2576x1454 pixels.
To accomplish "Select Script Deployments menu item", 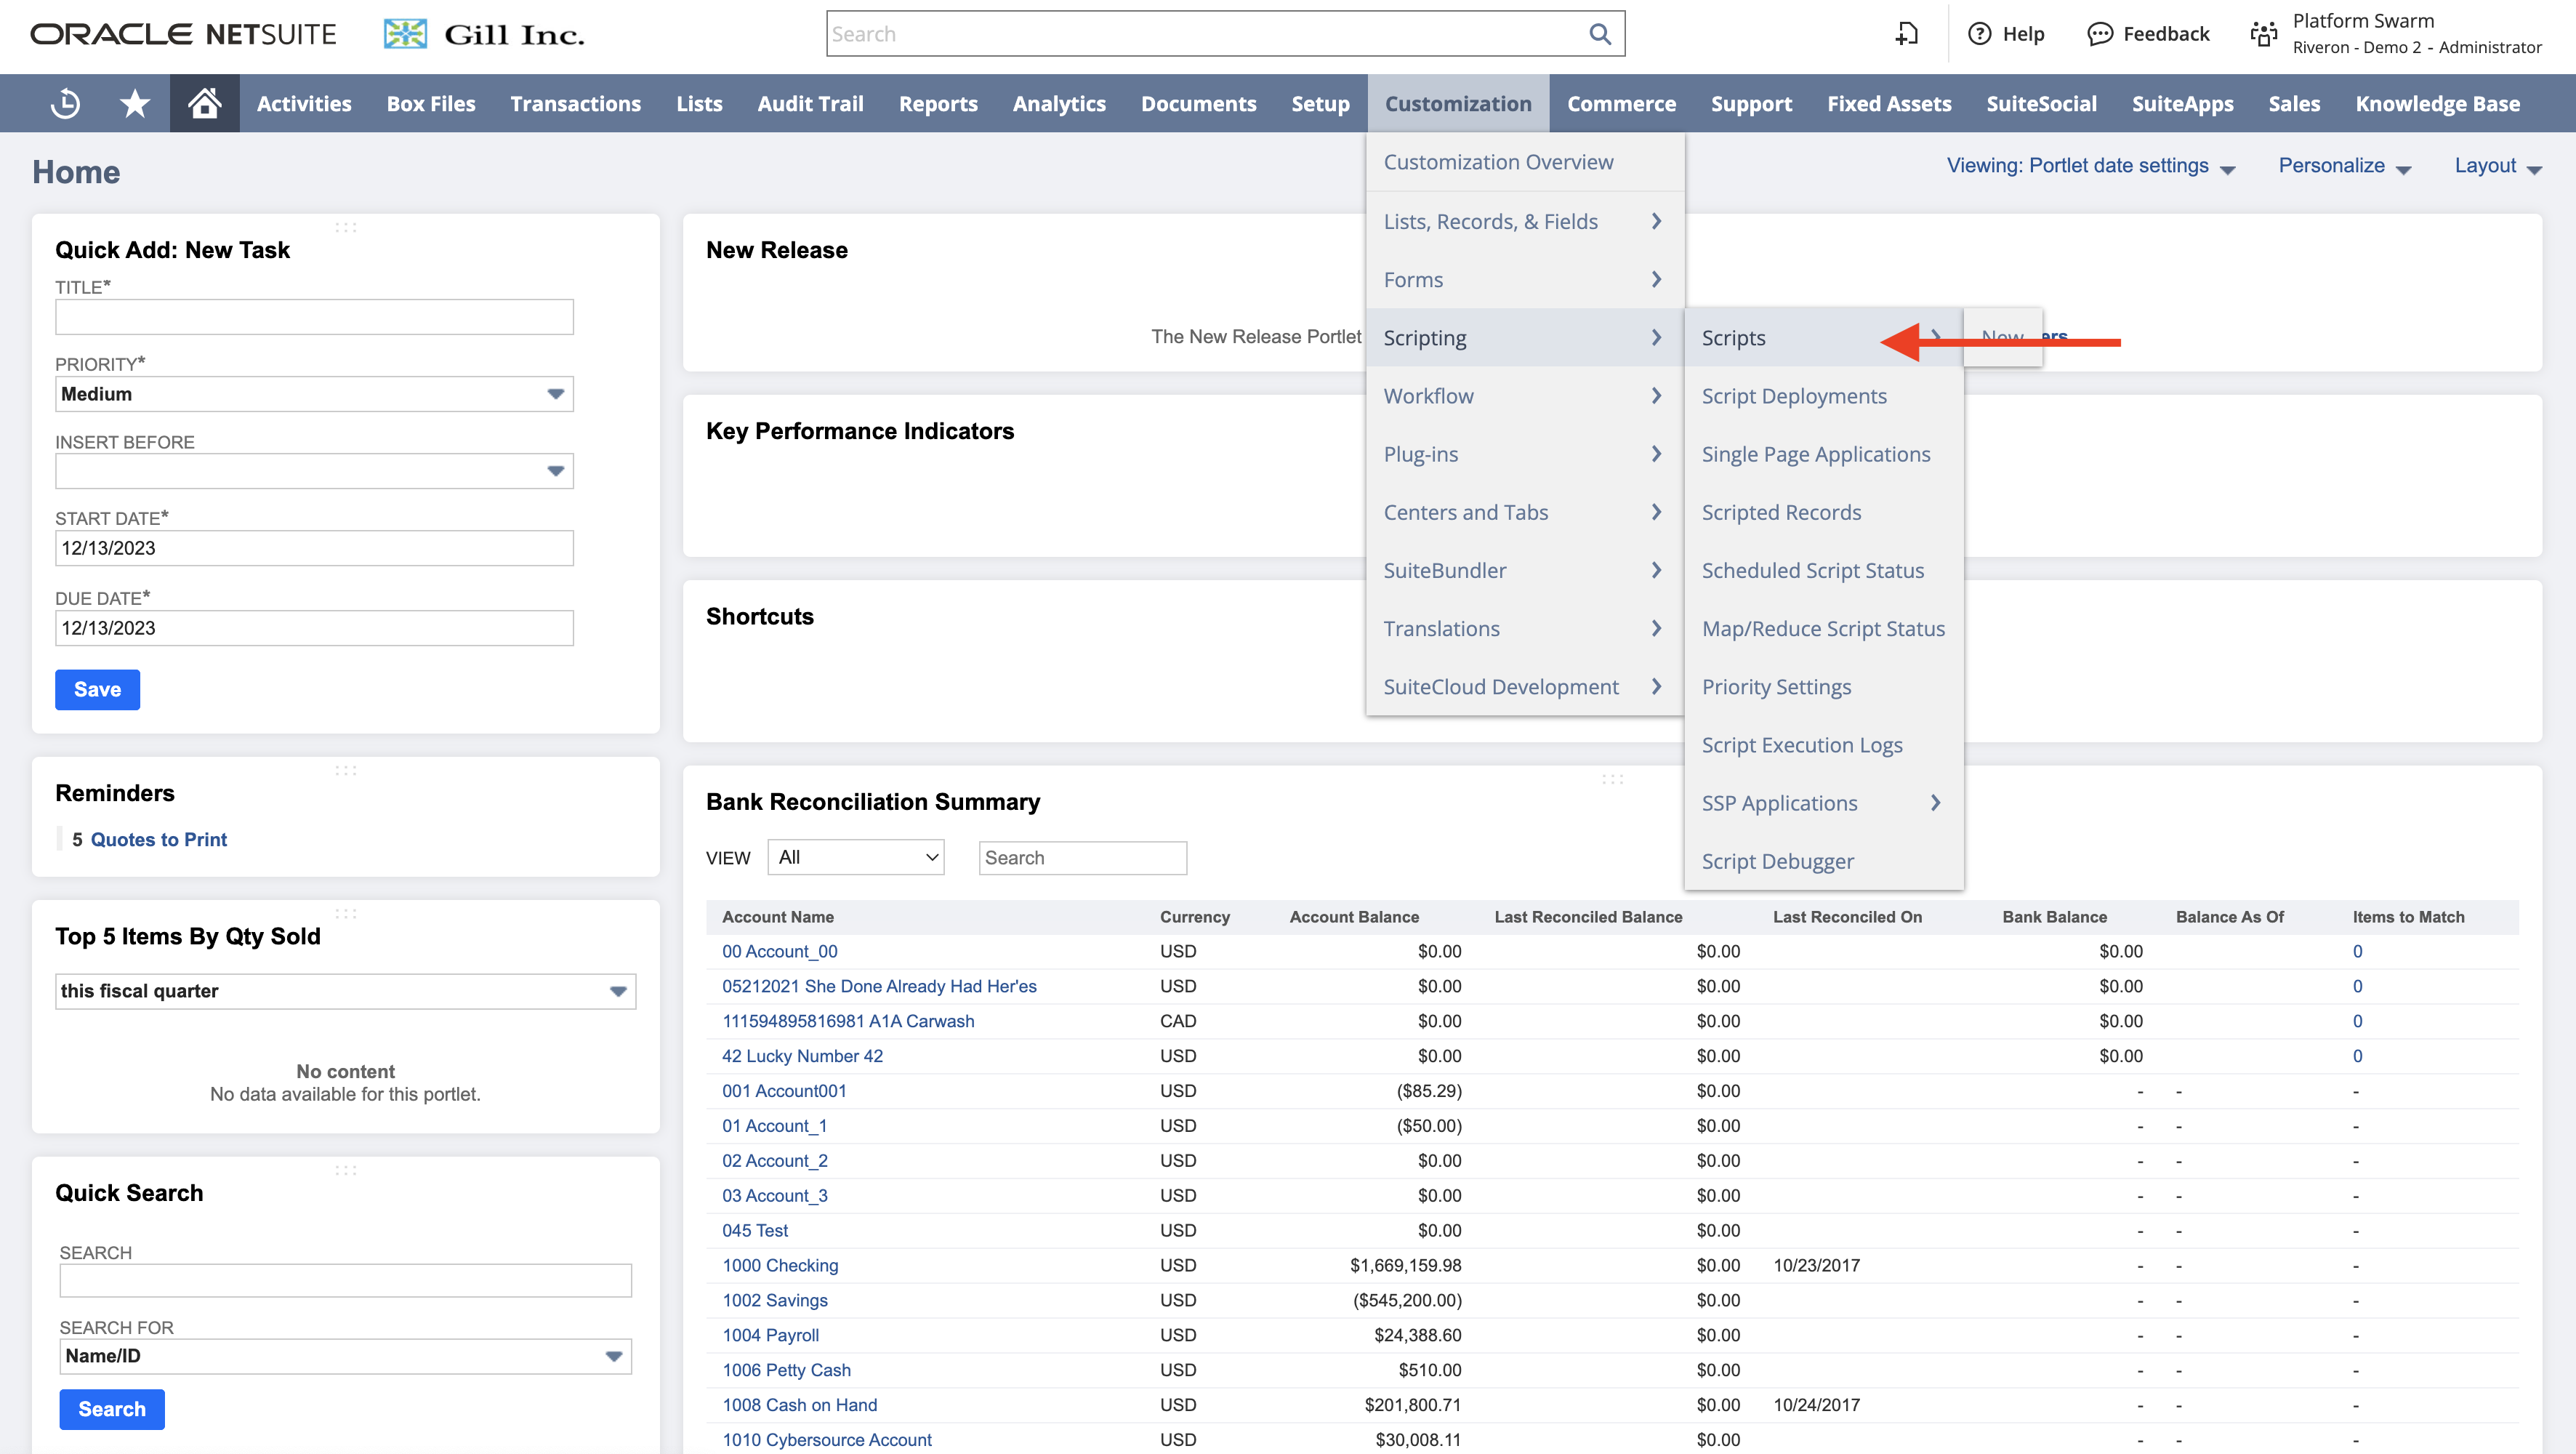I will [1823, 396].
